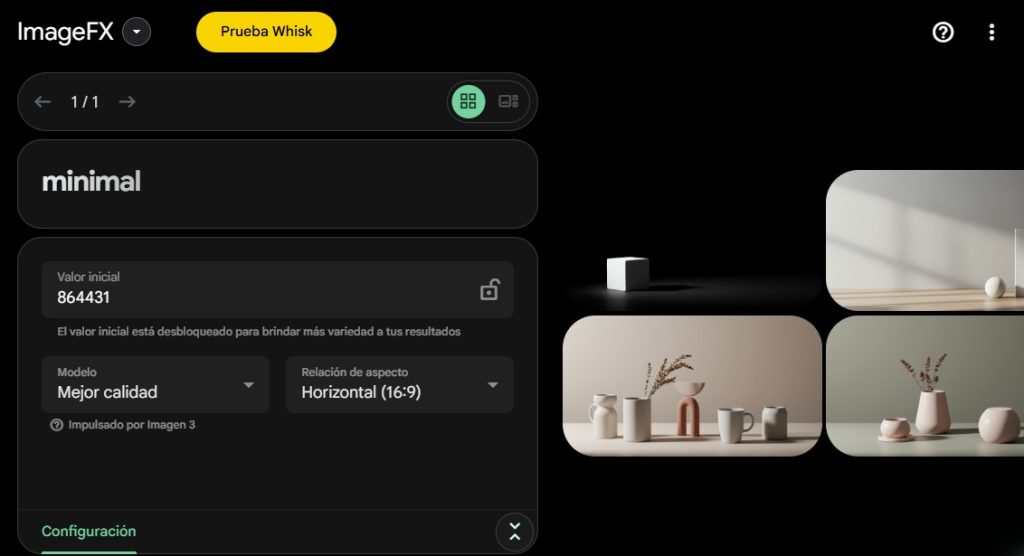Open the help question mark icon
Screen dimensions: 1024x556
coord(942,32)
